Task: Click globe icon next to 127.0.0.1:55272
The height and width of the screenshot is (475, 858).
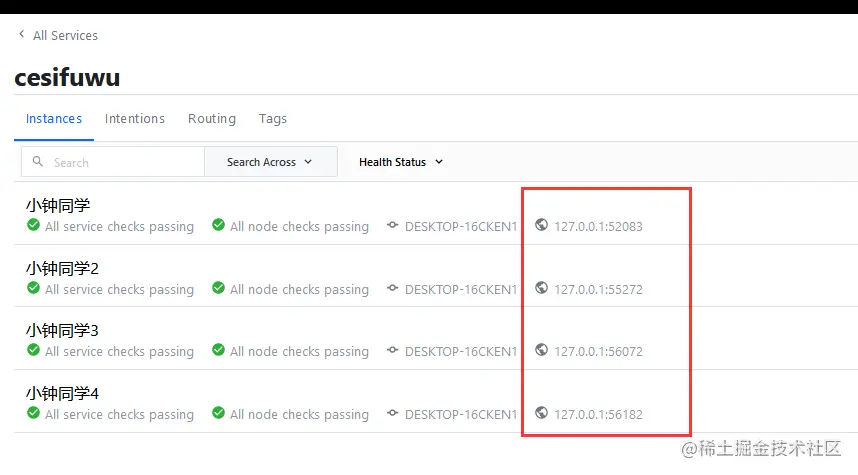Action: coord(541,288)
